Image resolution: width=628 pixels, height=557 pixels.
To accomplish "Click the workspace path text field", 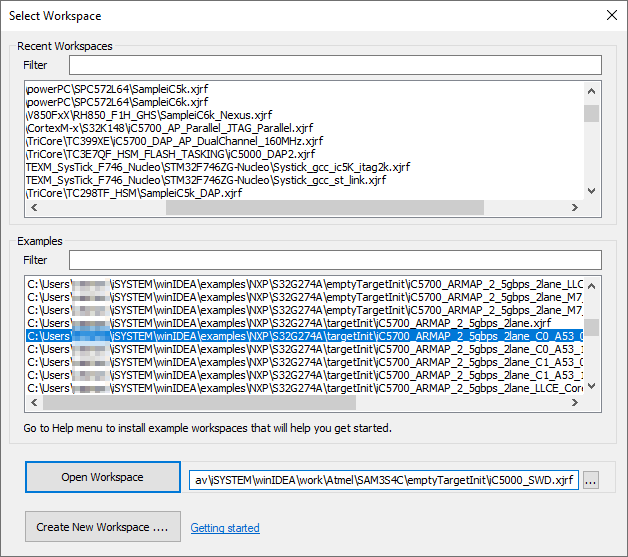I will (x=383, y=478).
